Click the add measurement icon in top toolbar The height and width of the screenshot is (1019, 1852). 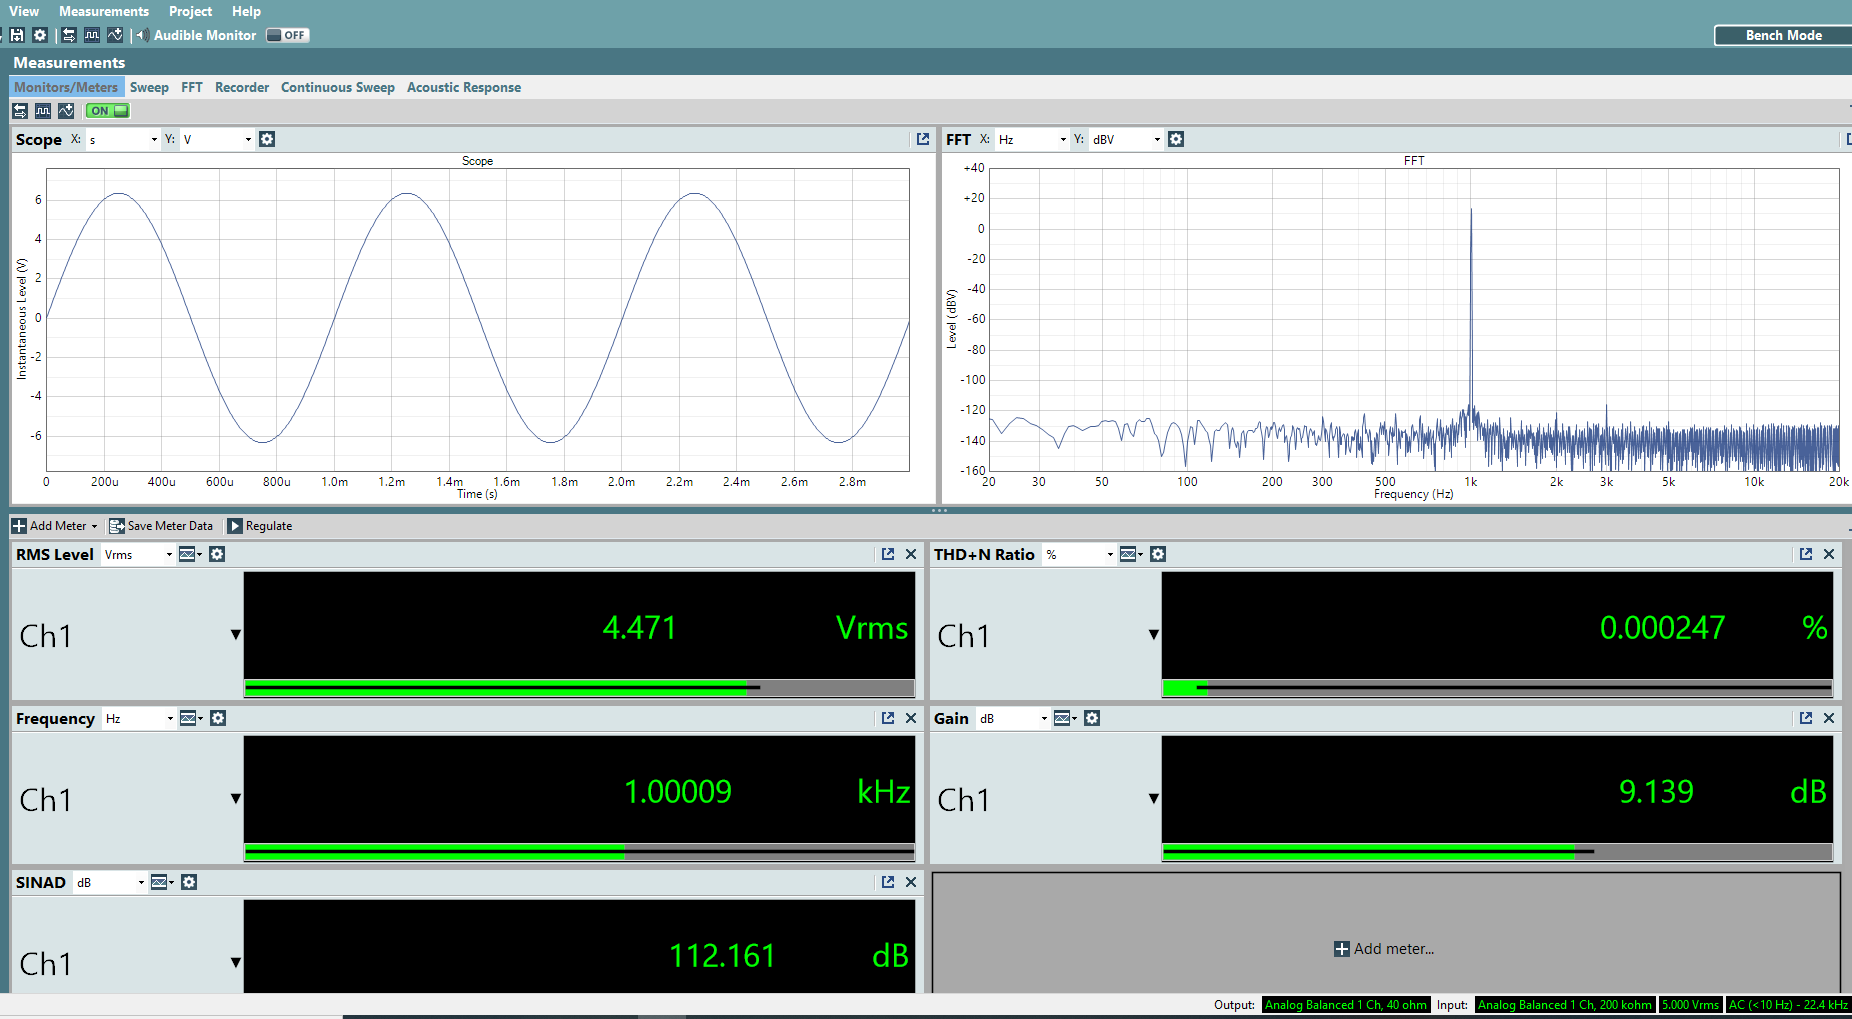click(115, 35)
